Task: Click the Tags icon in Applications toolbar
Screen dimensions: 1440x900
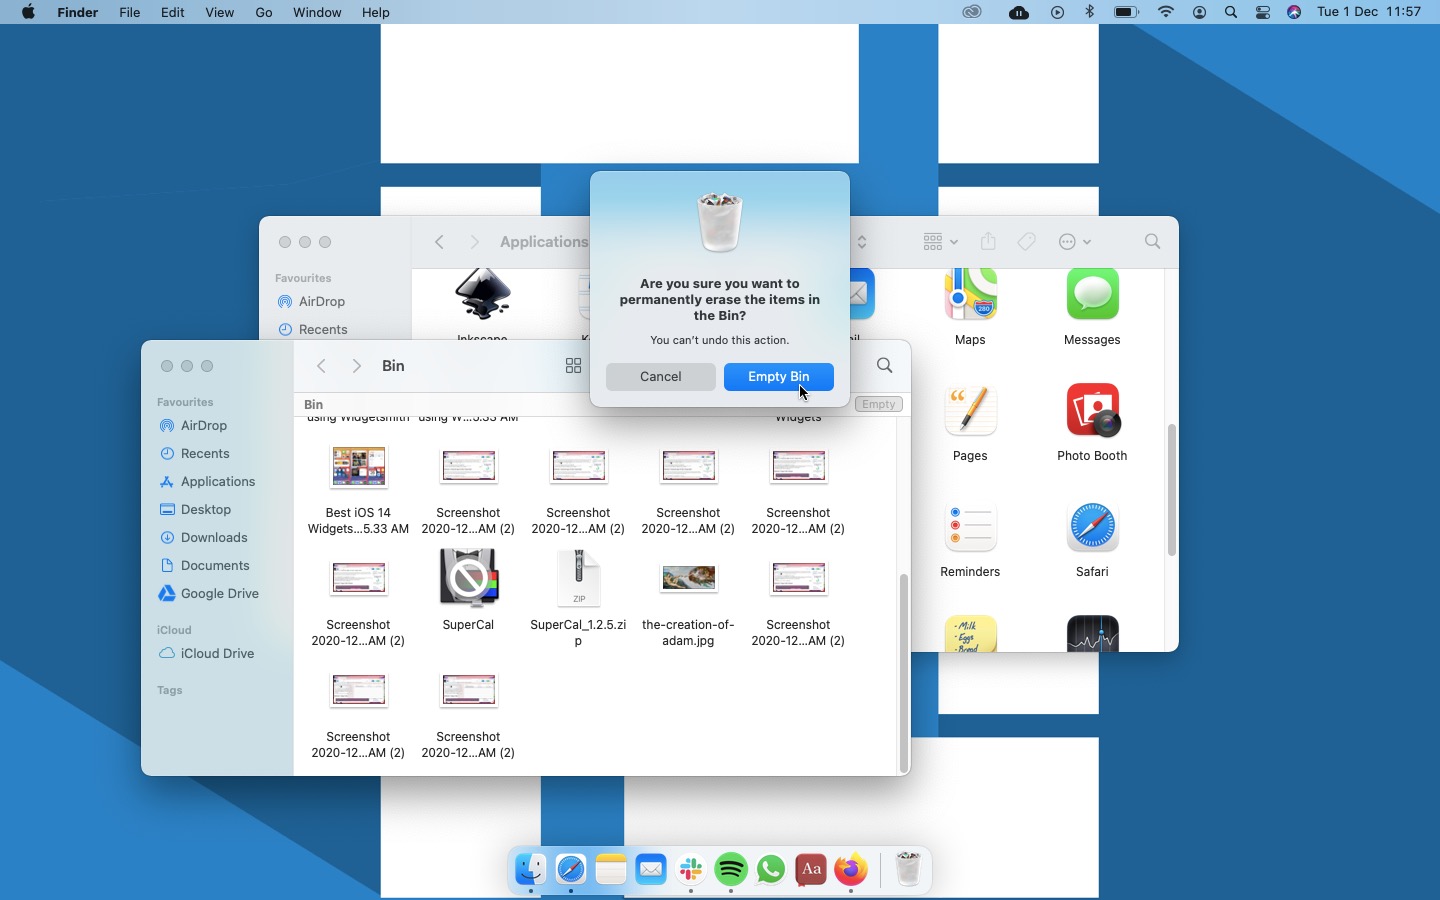Action: point(1026,242)
